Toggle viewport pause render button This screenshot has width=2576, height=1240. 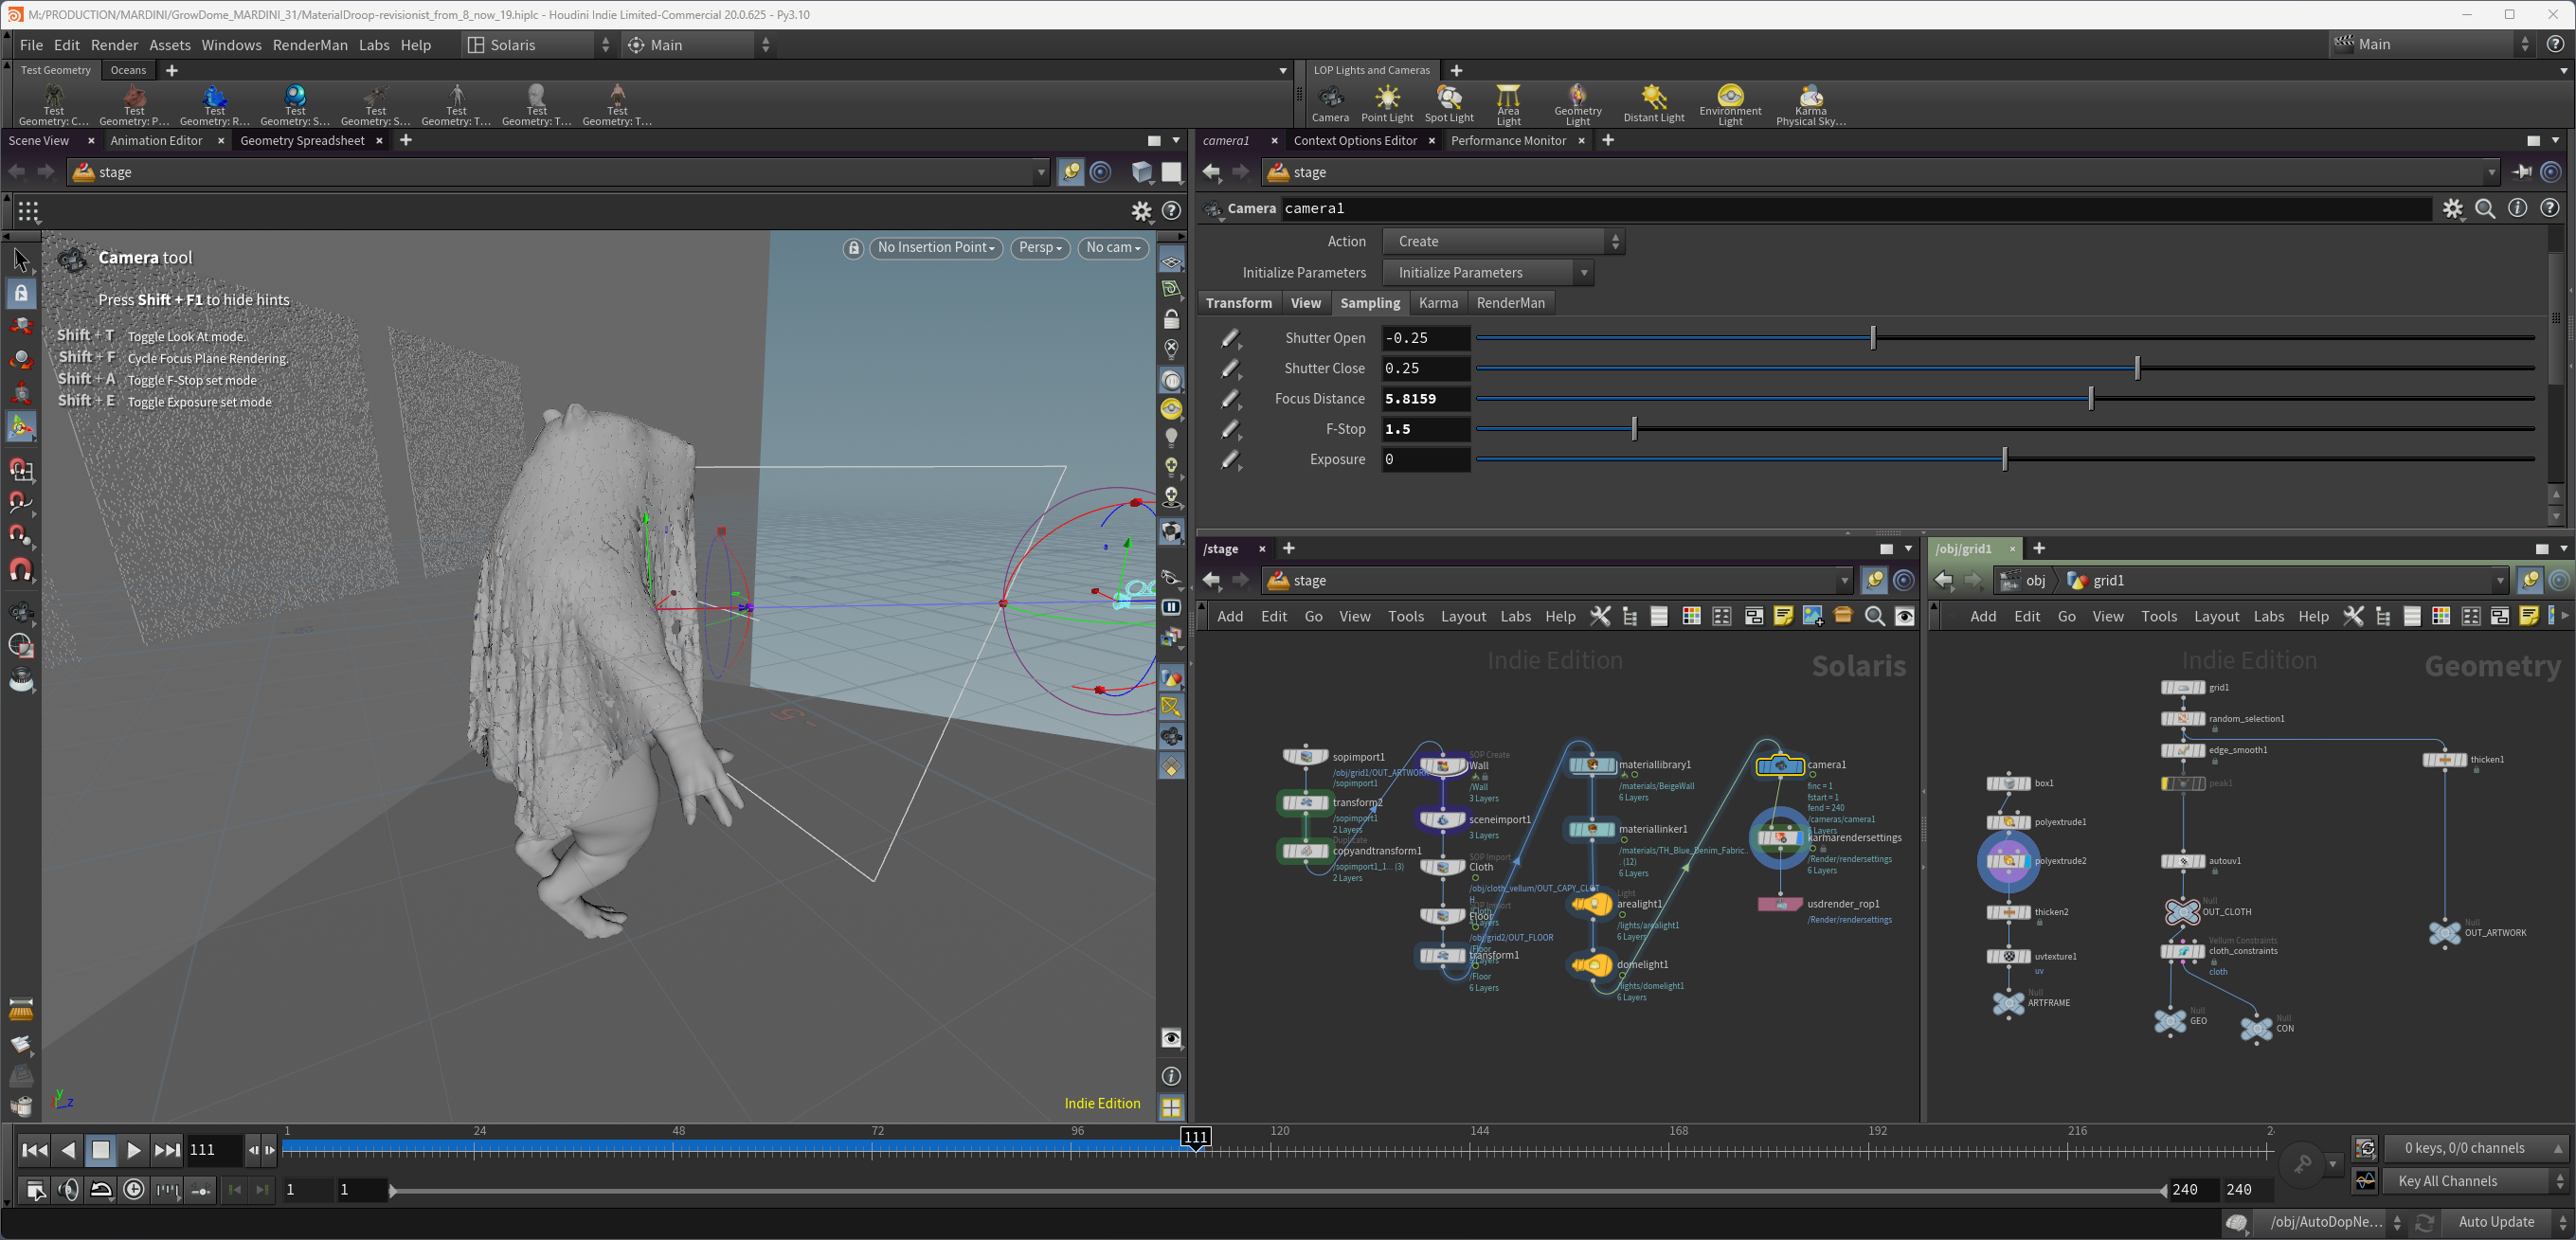point(1171,607)
